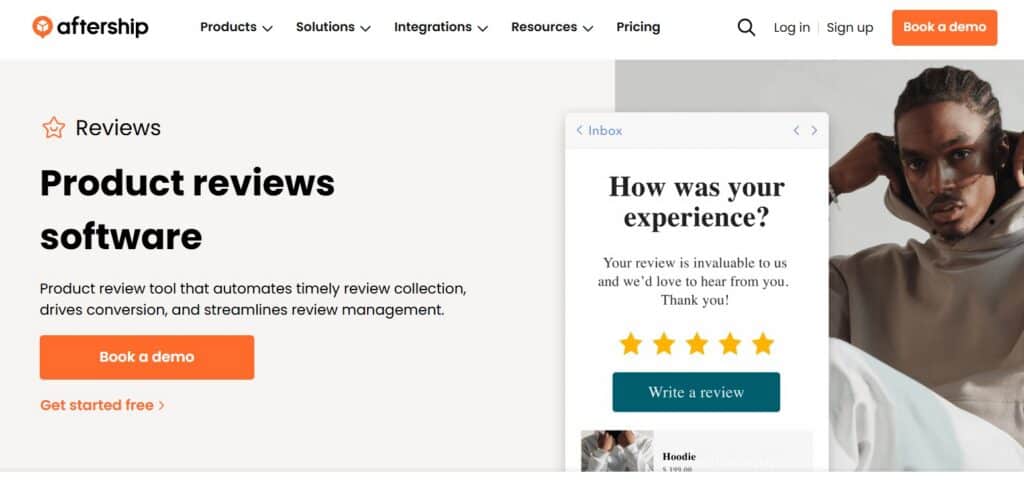Click the Hoodie product thumbnail
The height and width of the screenshot is (481, 1024).
point(617,450)
